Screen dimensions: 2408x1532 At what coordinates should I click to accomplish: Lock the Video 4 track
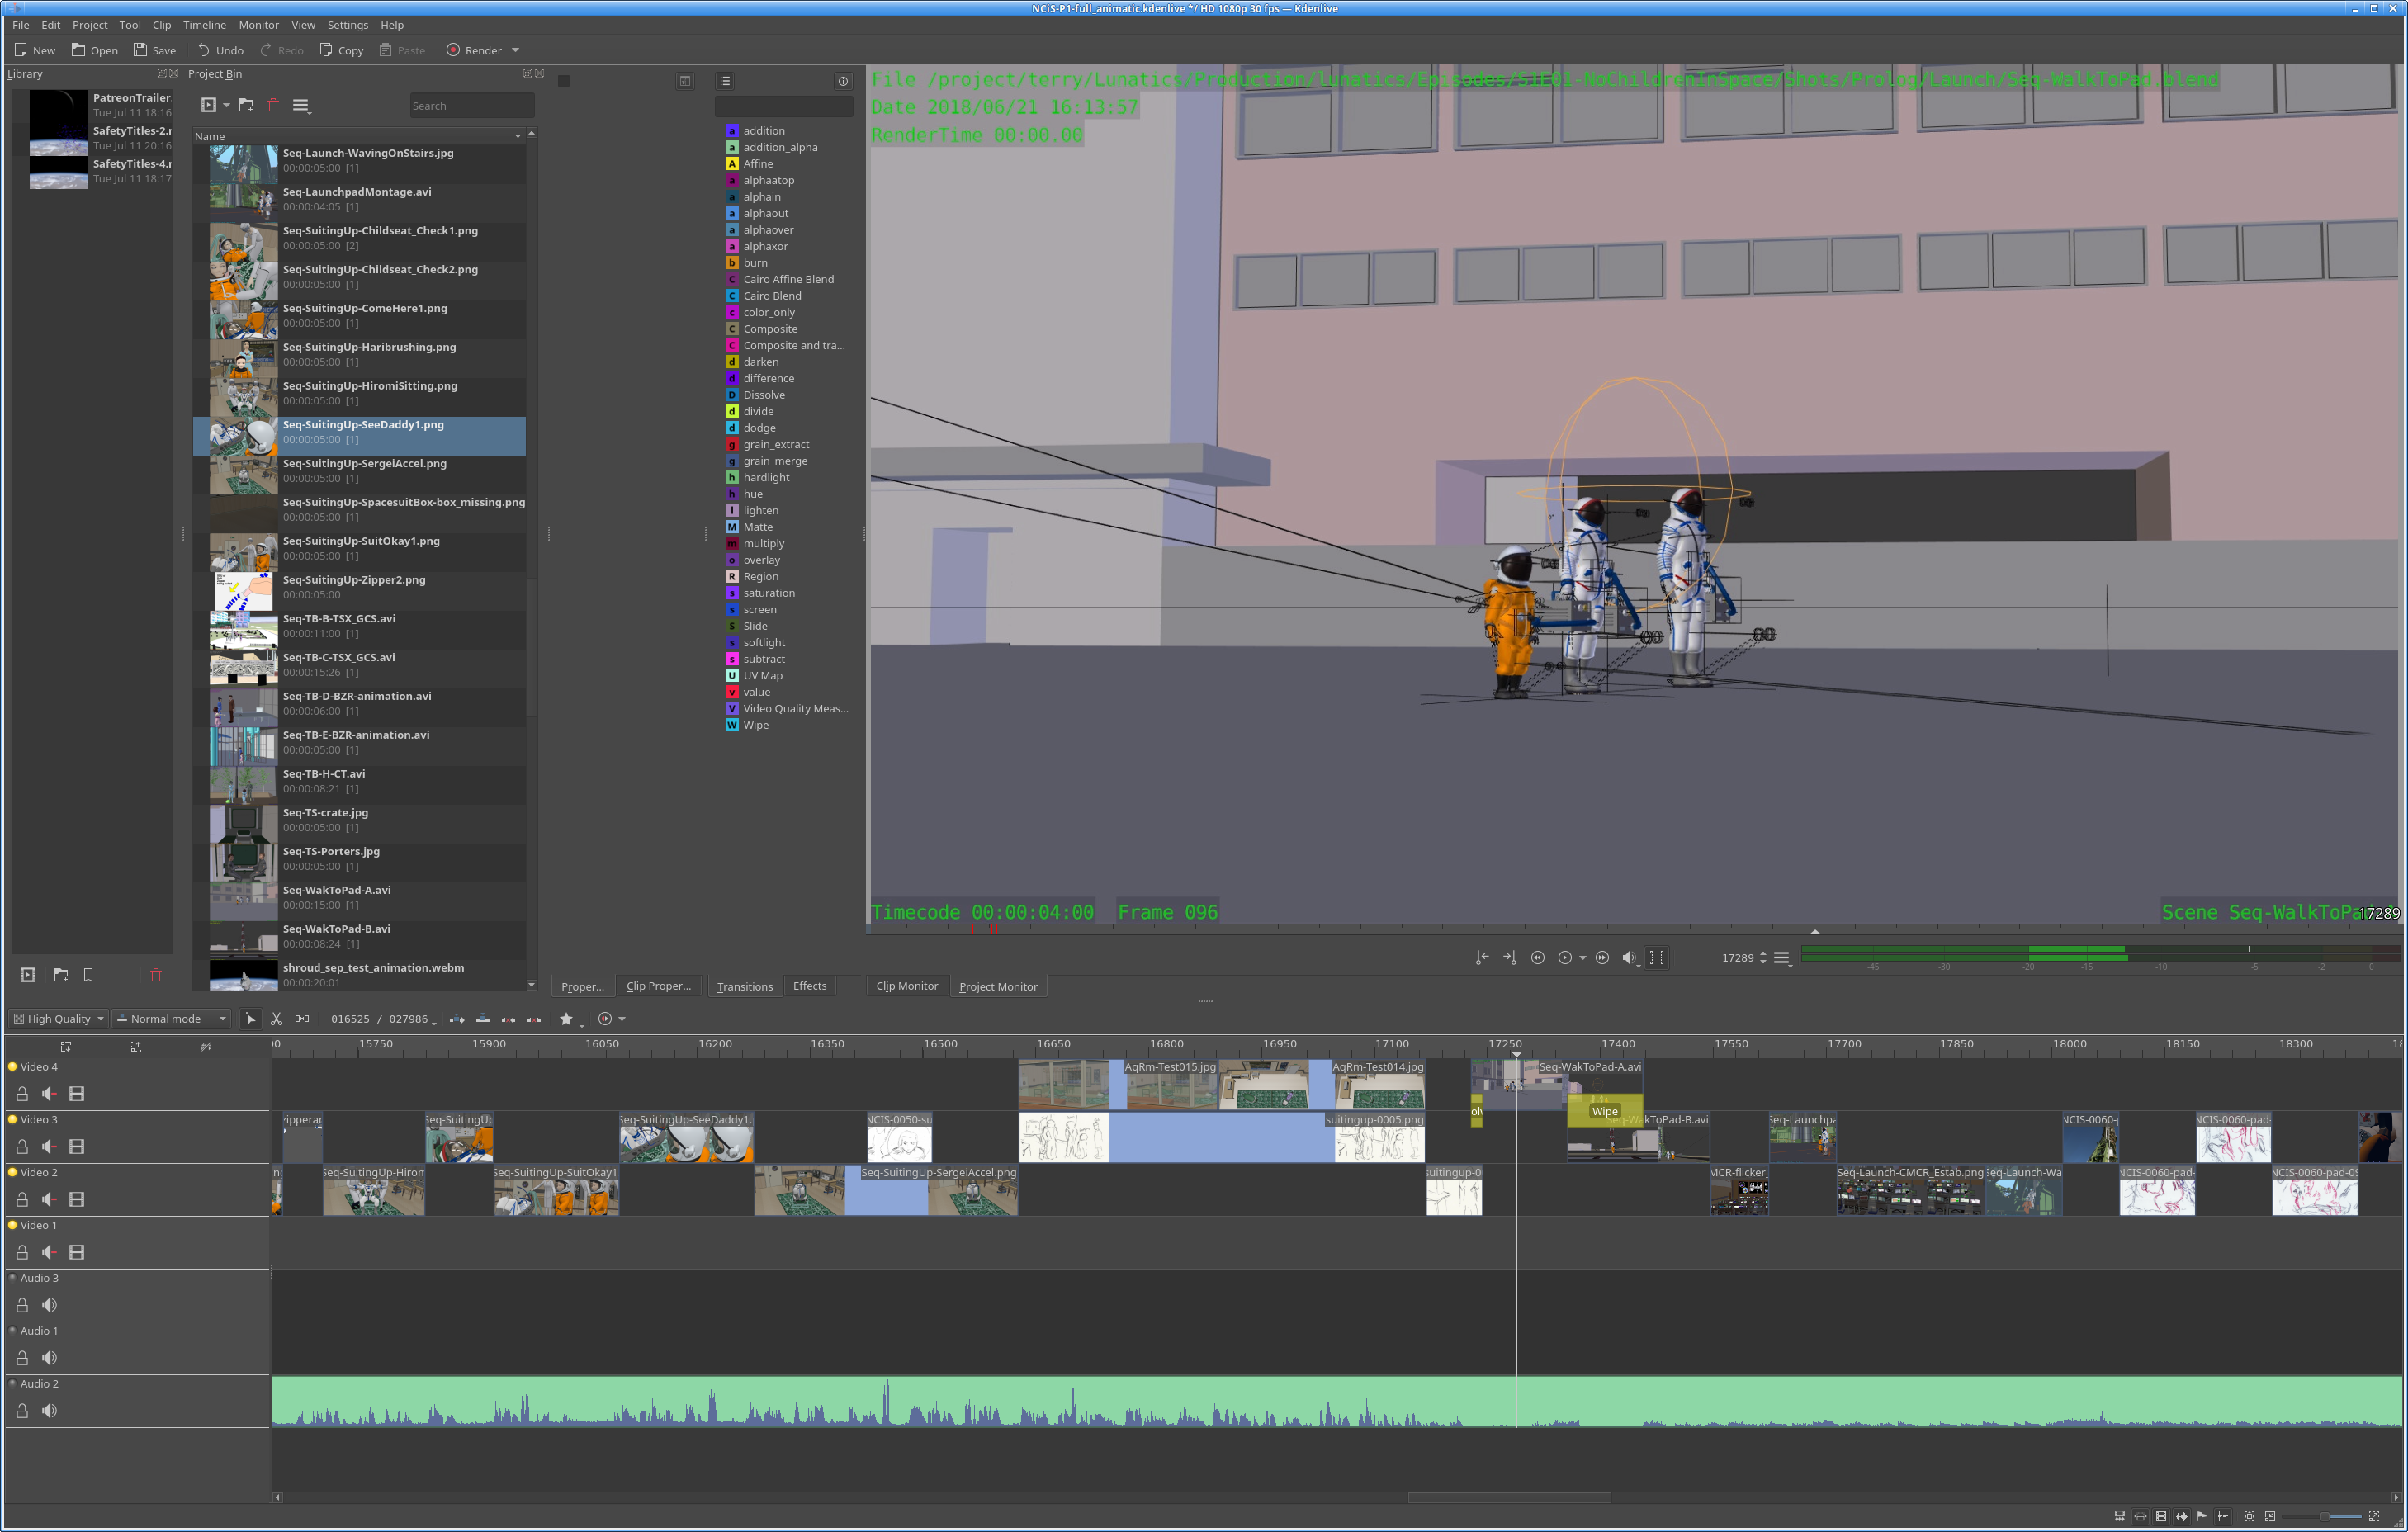coord(22,1094)
